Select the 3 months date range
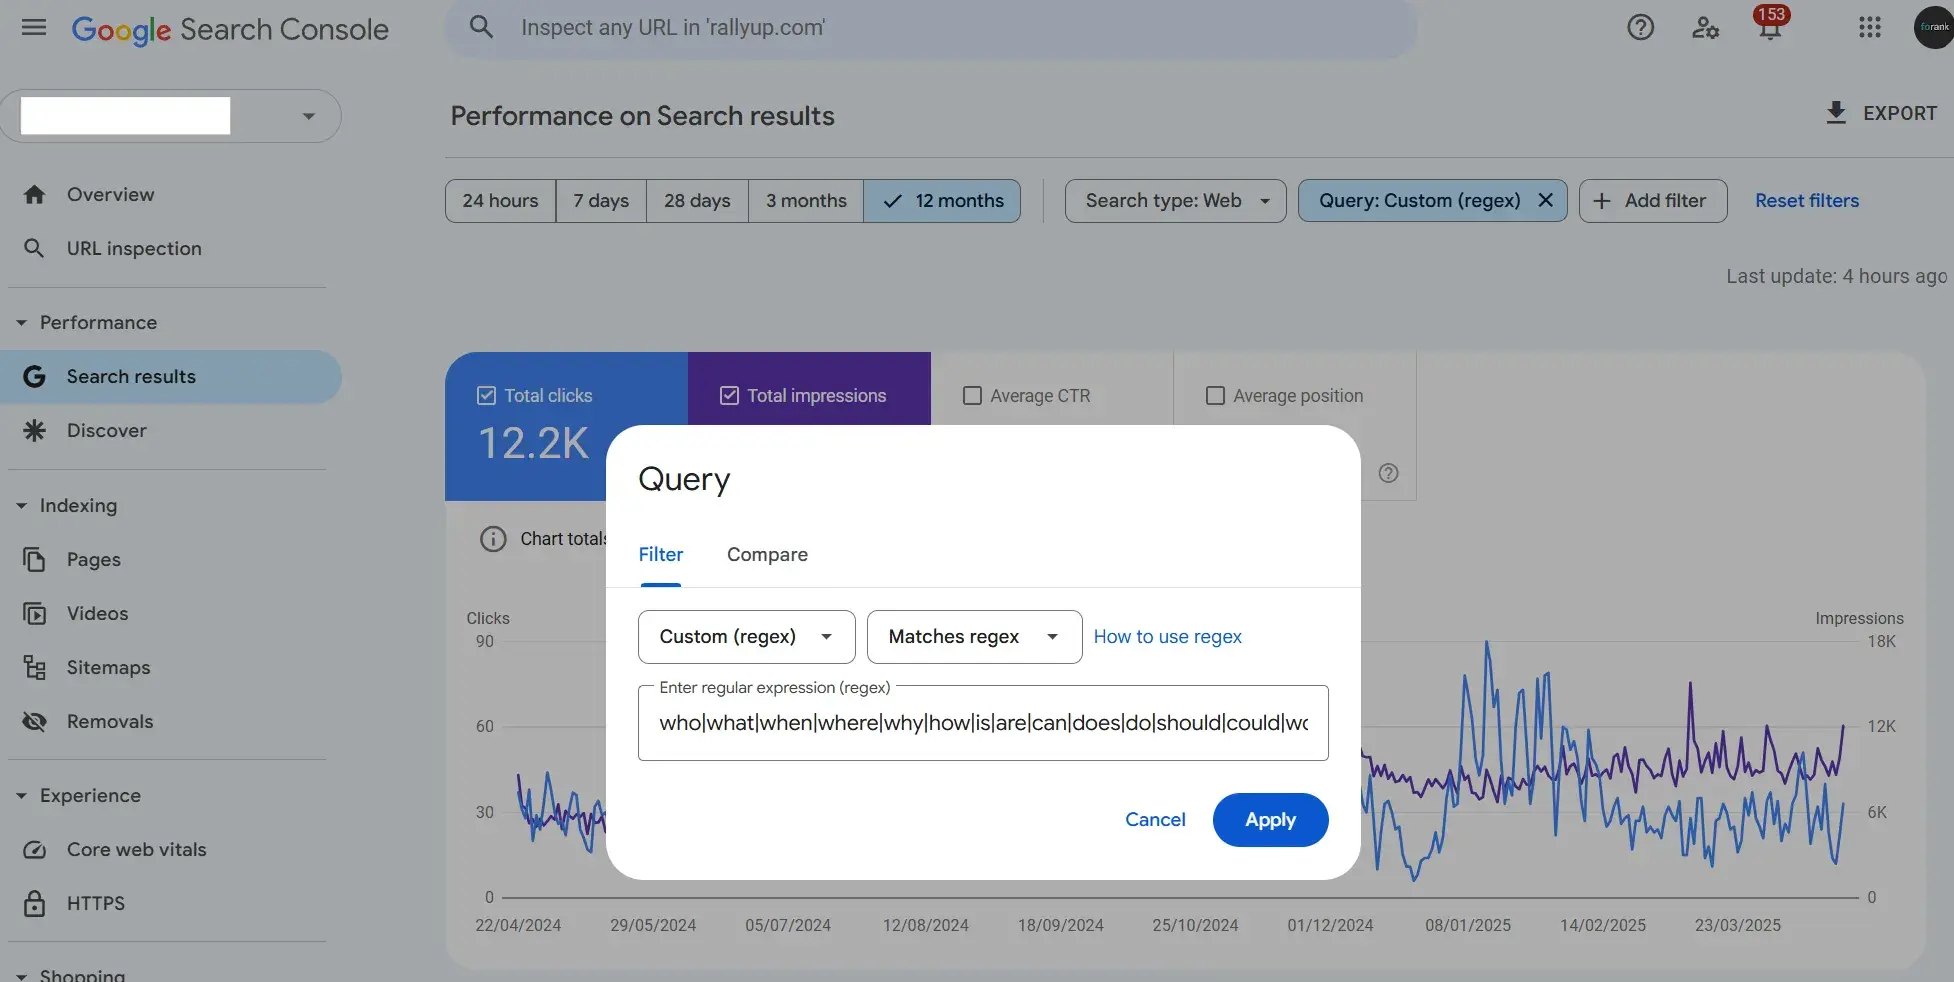The width and height of the screenshot is (1954, 982). [x=804, y=200]
